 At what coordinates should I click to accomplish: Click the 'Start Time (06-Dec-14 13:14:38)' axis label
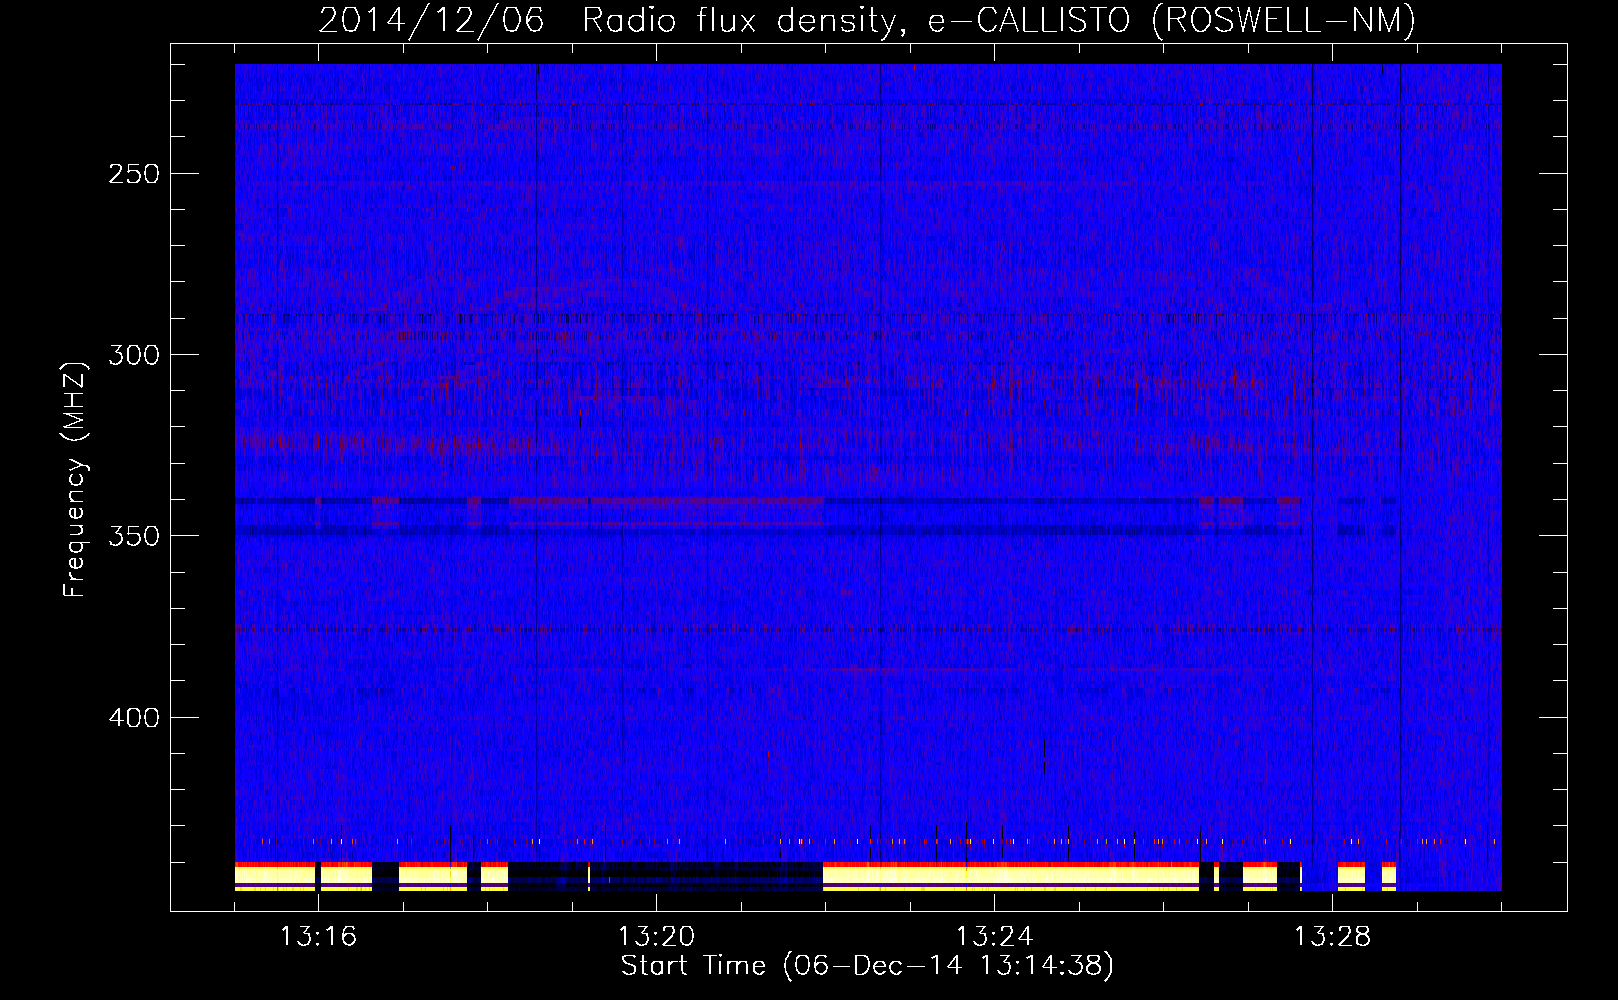[x=867, y=966]
